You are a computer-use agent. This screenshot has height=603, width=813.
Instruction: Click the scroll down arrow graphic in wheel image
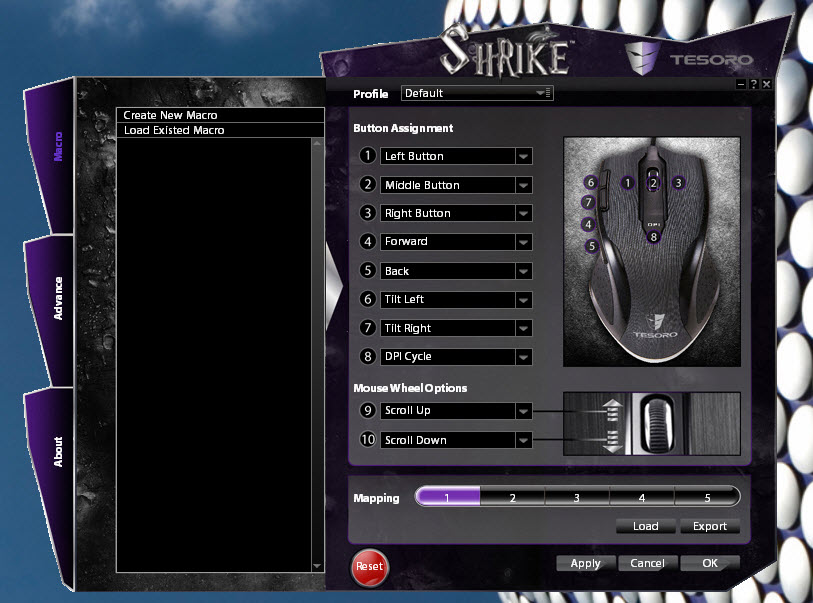(x=612, y=441)
